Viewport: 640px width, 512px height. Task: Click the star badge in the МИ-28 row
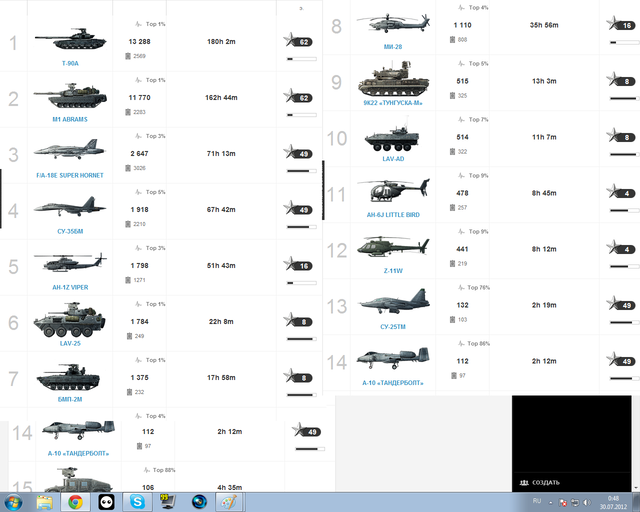tap(621, 24)
